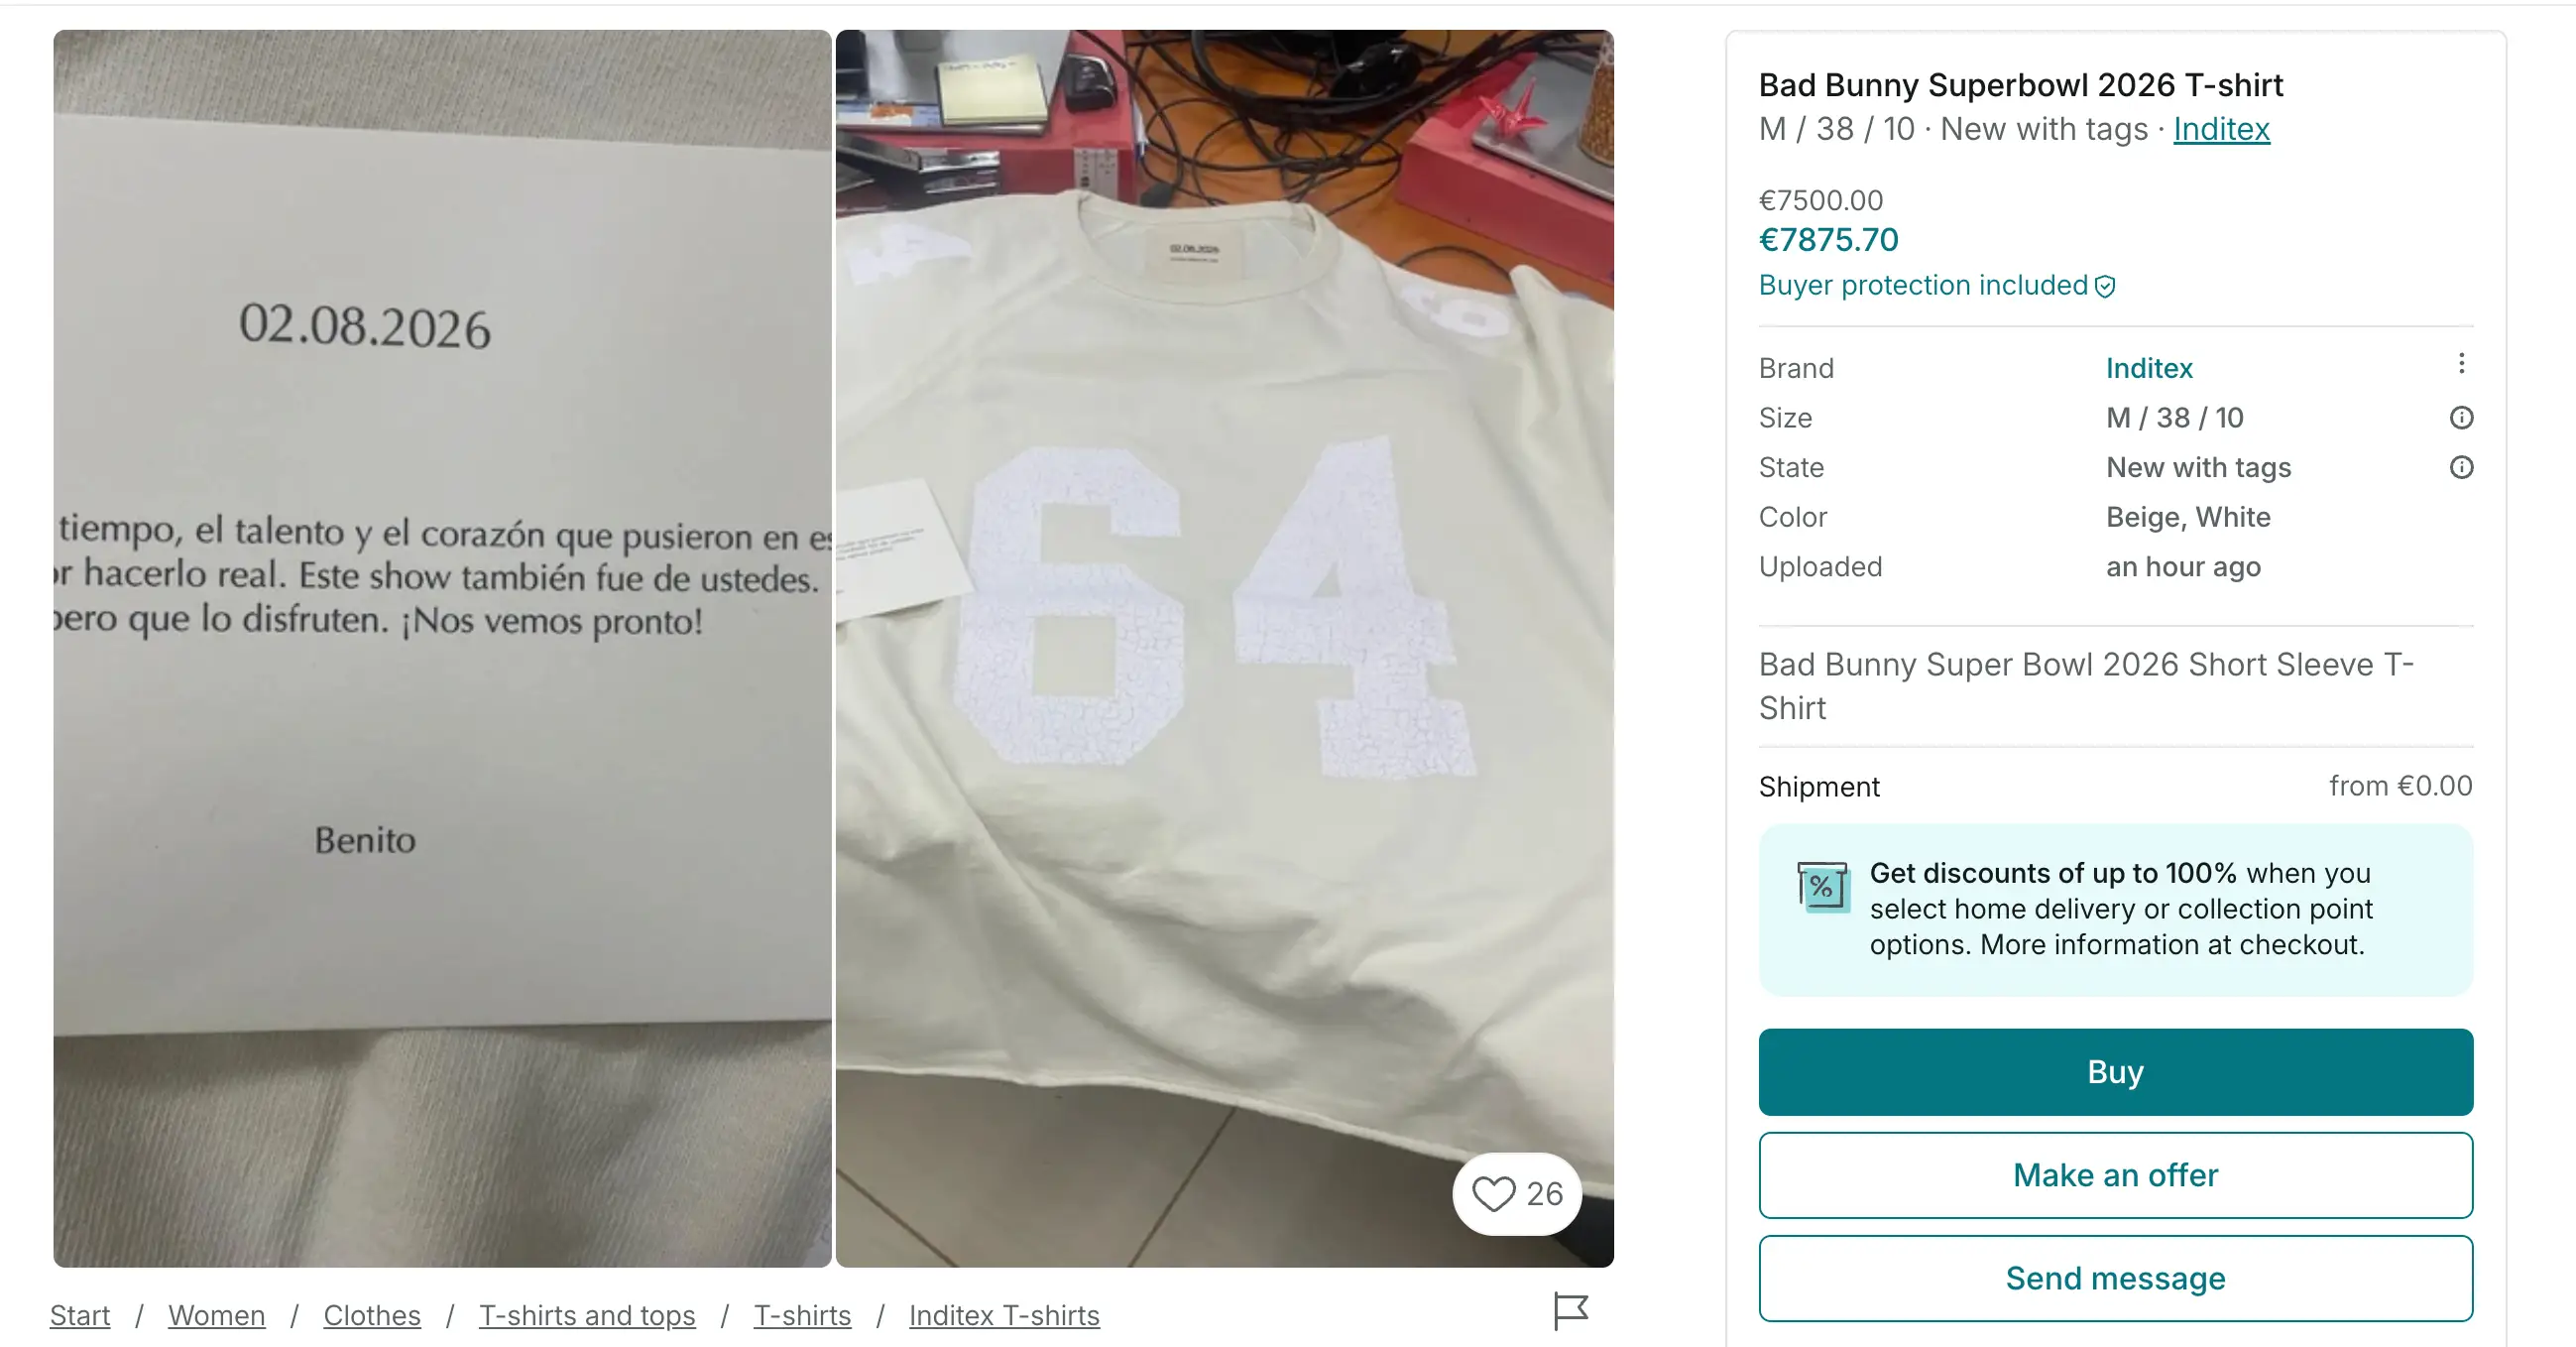View size details via the Size info icon

(2461, 418)
